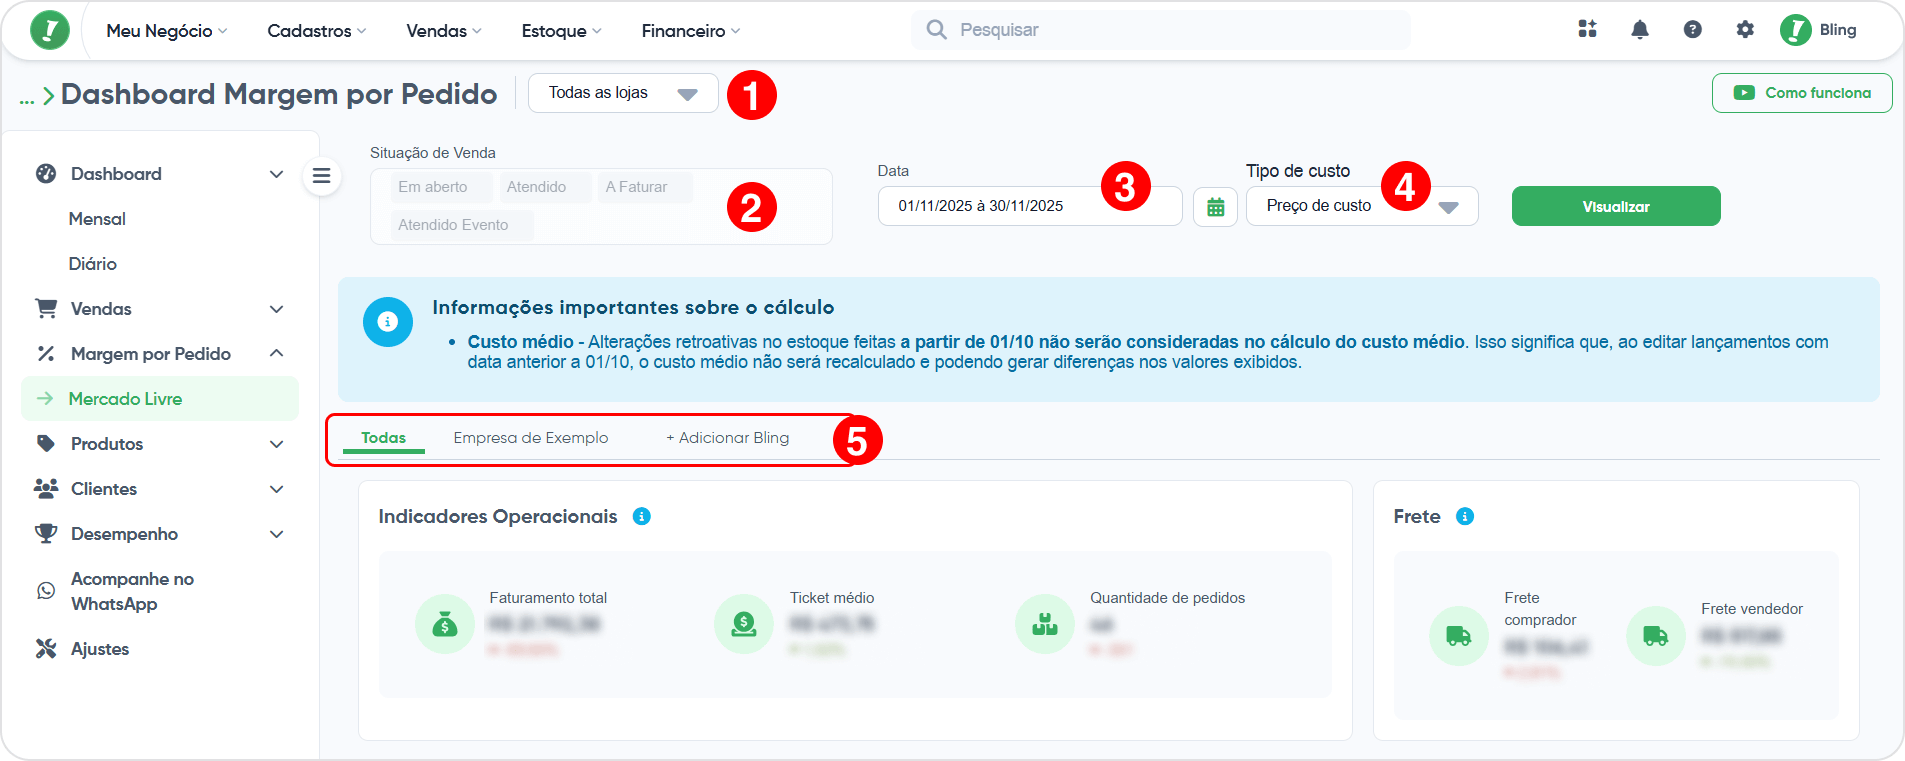
Task: Click the Desempenho trophy icon
Action: (46, 534)
